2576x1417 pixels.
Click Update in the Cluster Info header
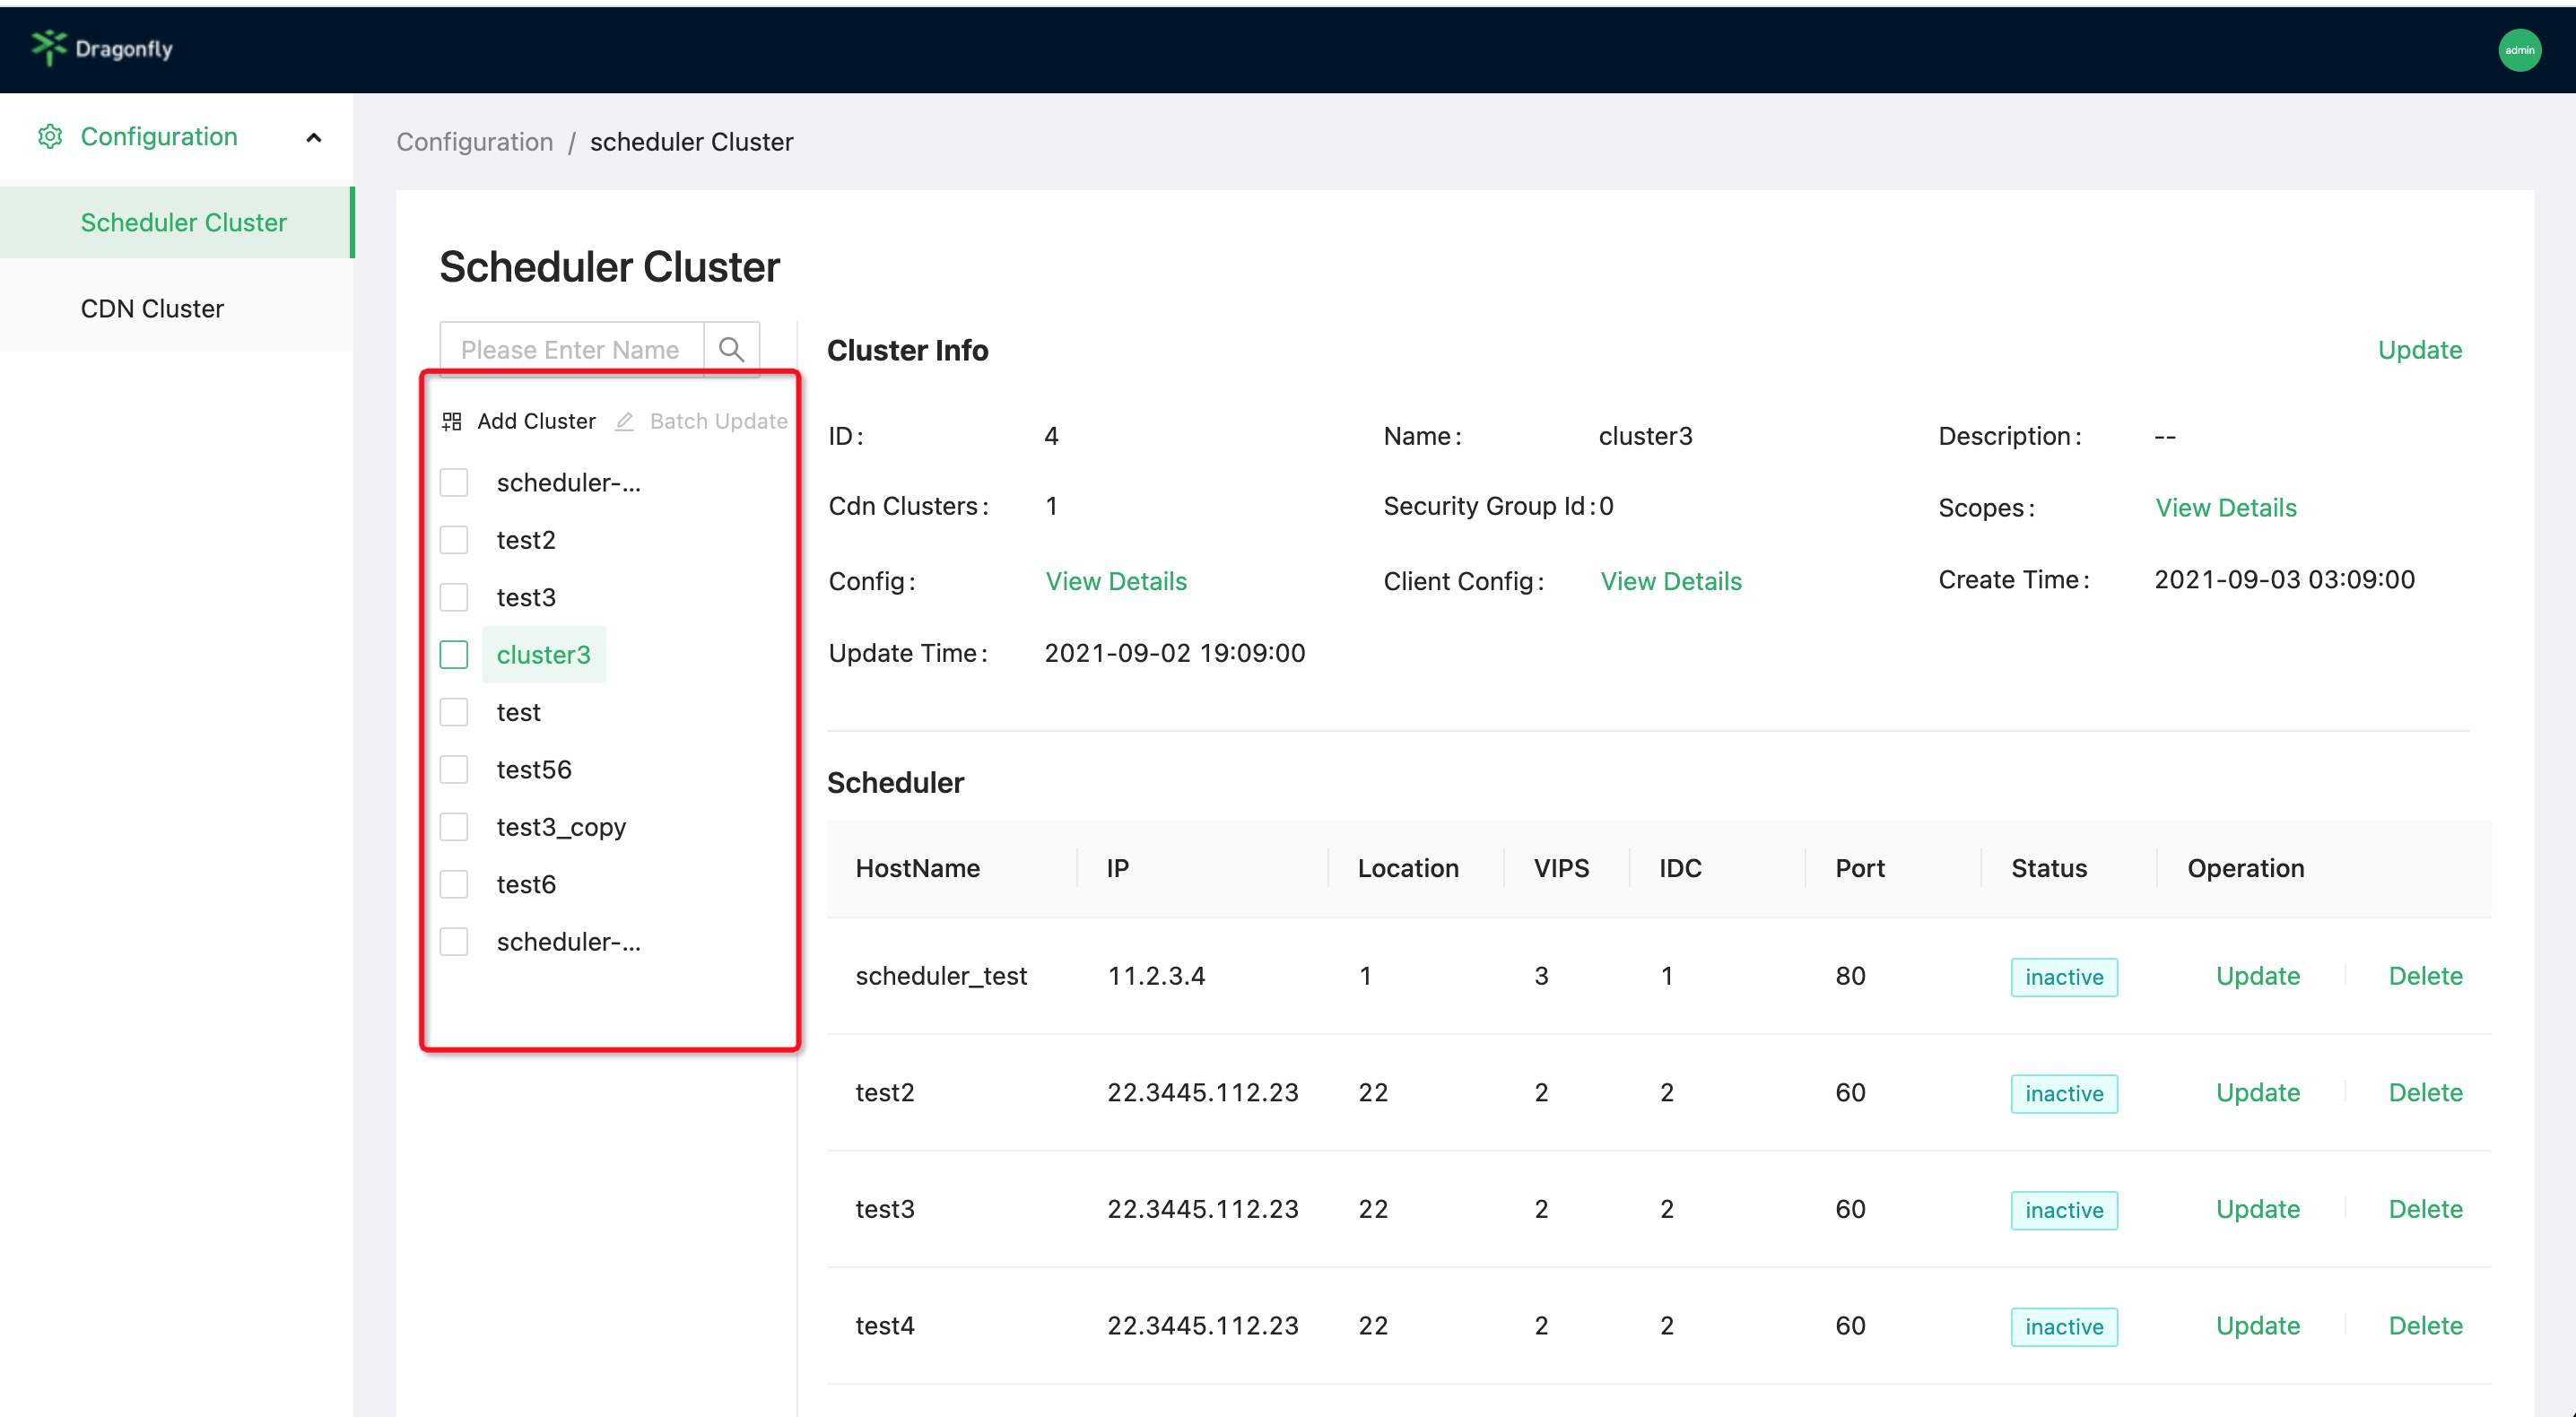coord(2419,350)
